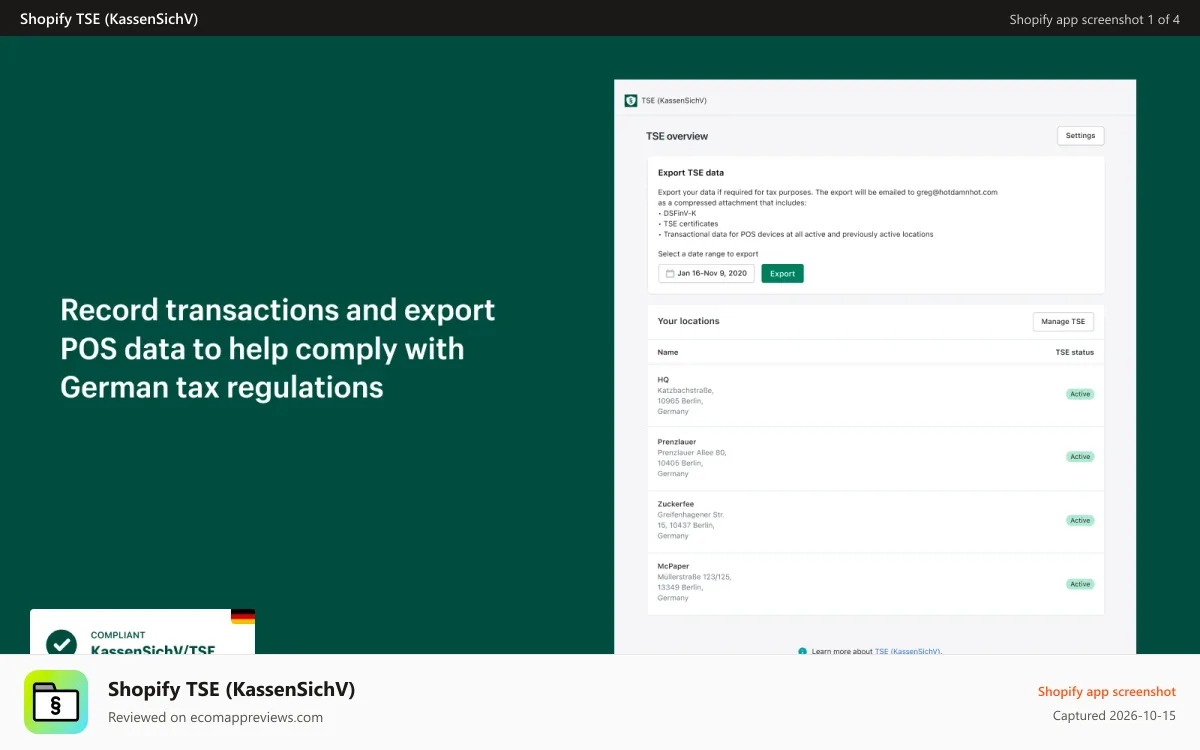The height and width of the screenshot is (750, 1200).
Task: Click the TSE status column header
Action: [x=1075, y=352]
